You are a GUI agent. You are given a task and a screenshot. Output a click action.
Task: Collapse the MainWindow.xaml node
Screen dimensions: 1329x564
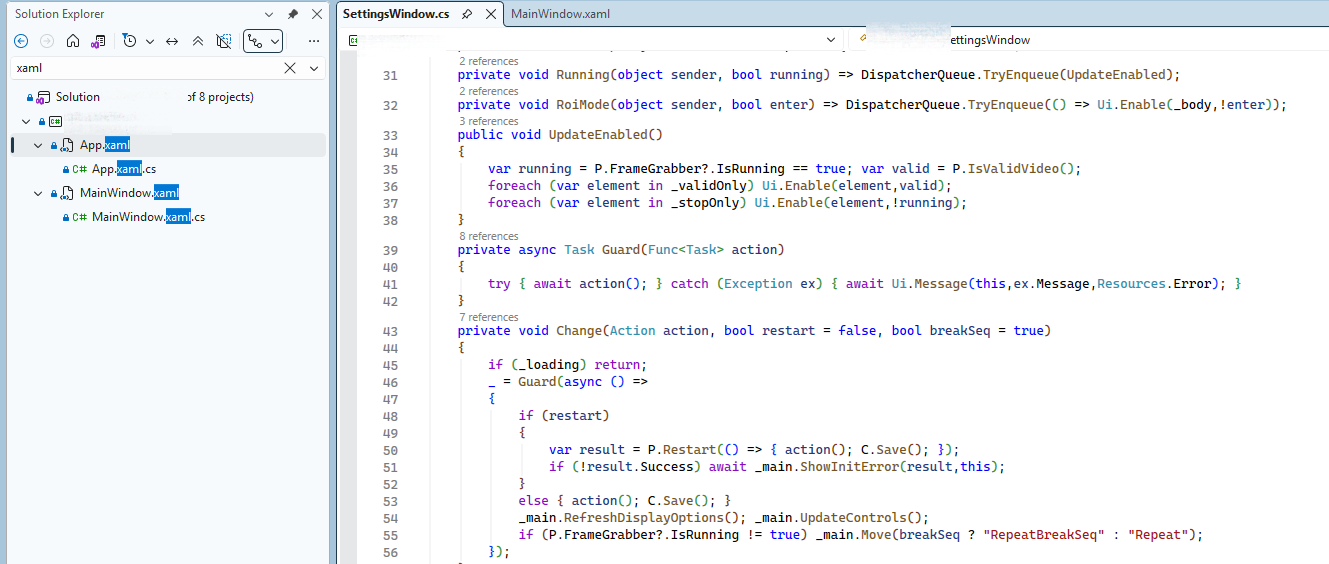click(38, 193)
